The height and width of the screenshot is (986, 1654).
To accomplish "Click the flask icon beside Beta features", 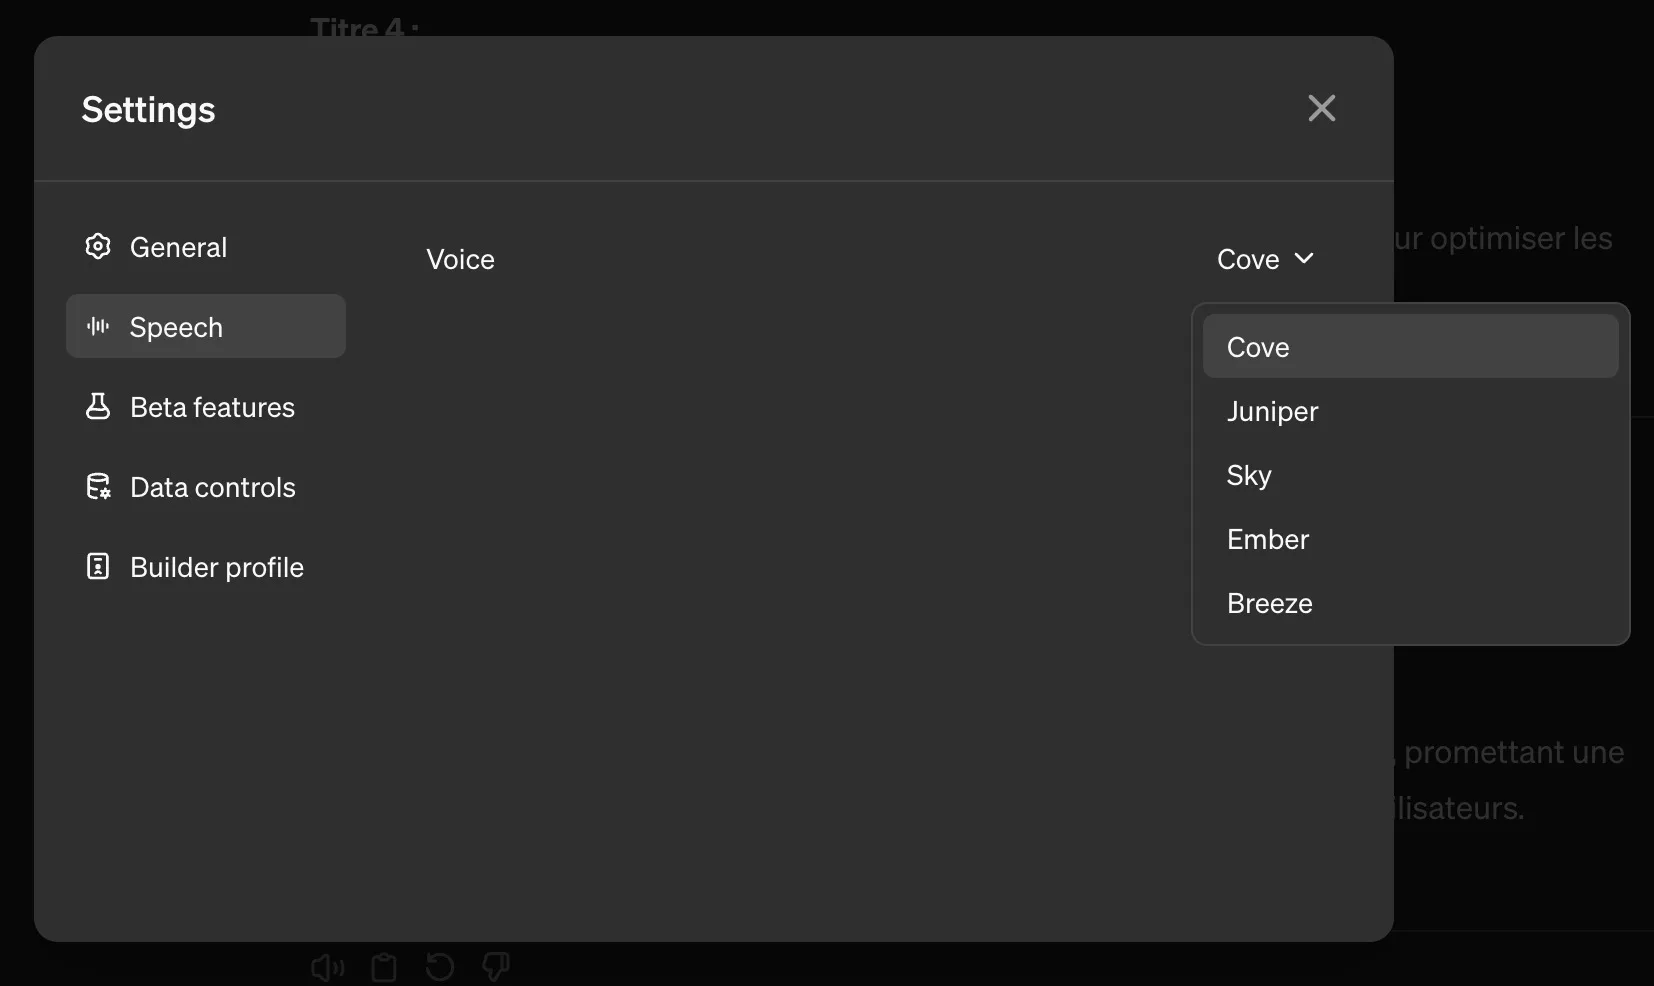I will coord(98,406).
